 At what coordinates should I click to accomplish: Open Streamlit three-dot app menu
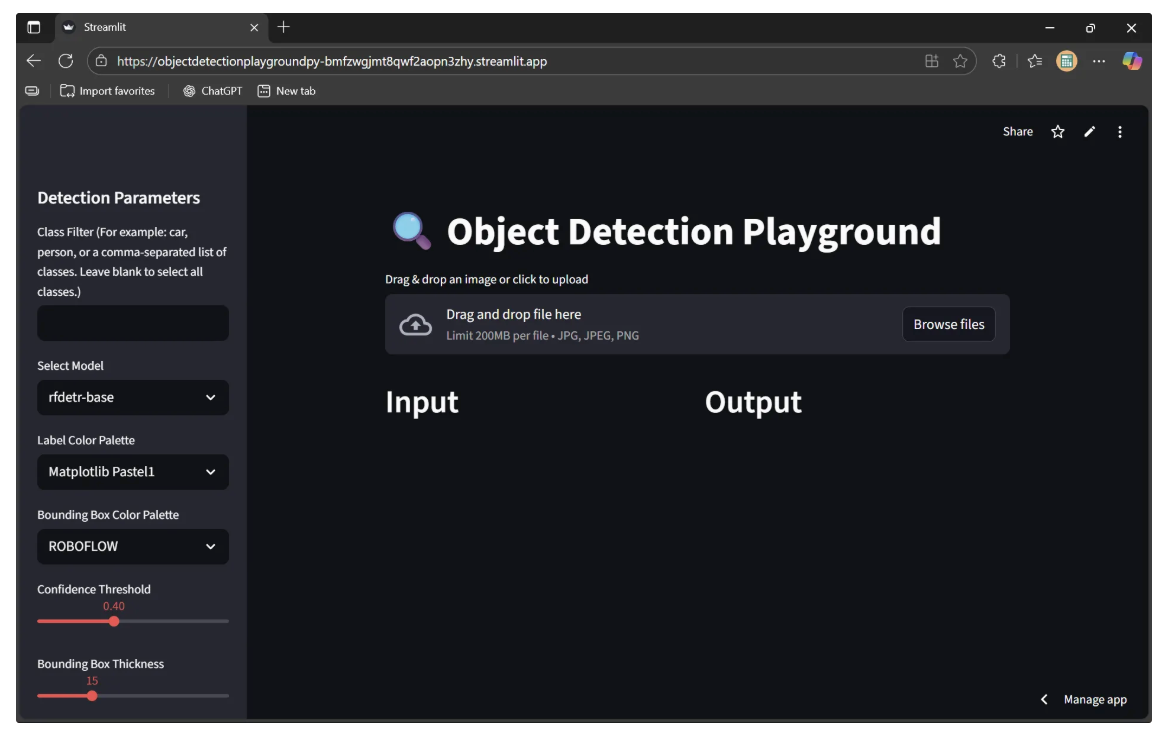(x=1120, y=131)
